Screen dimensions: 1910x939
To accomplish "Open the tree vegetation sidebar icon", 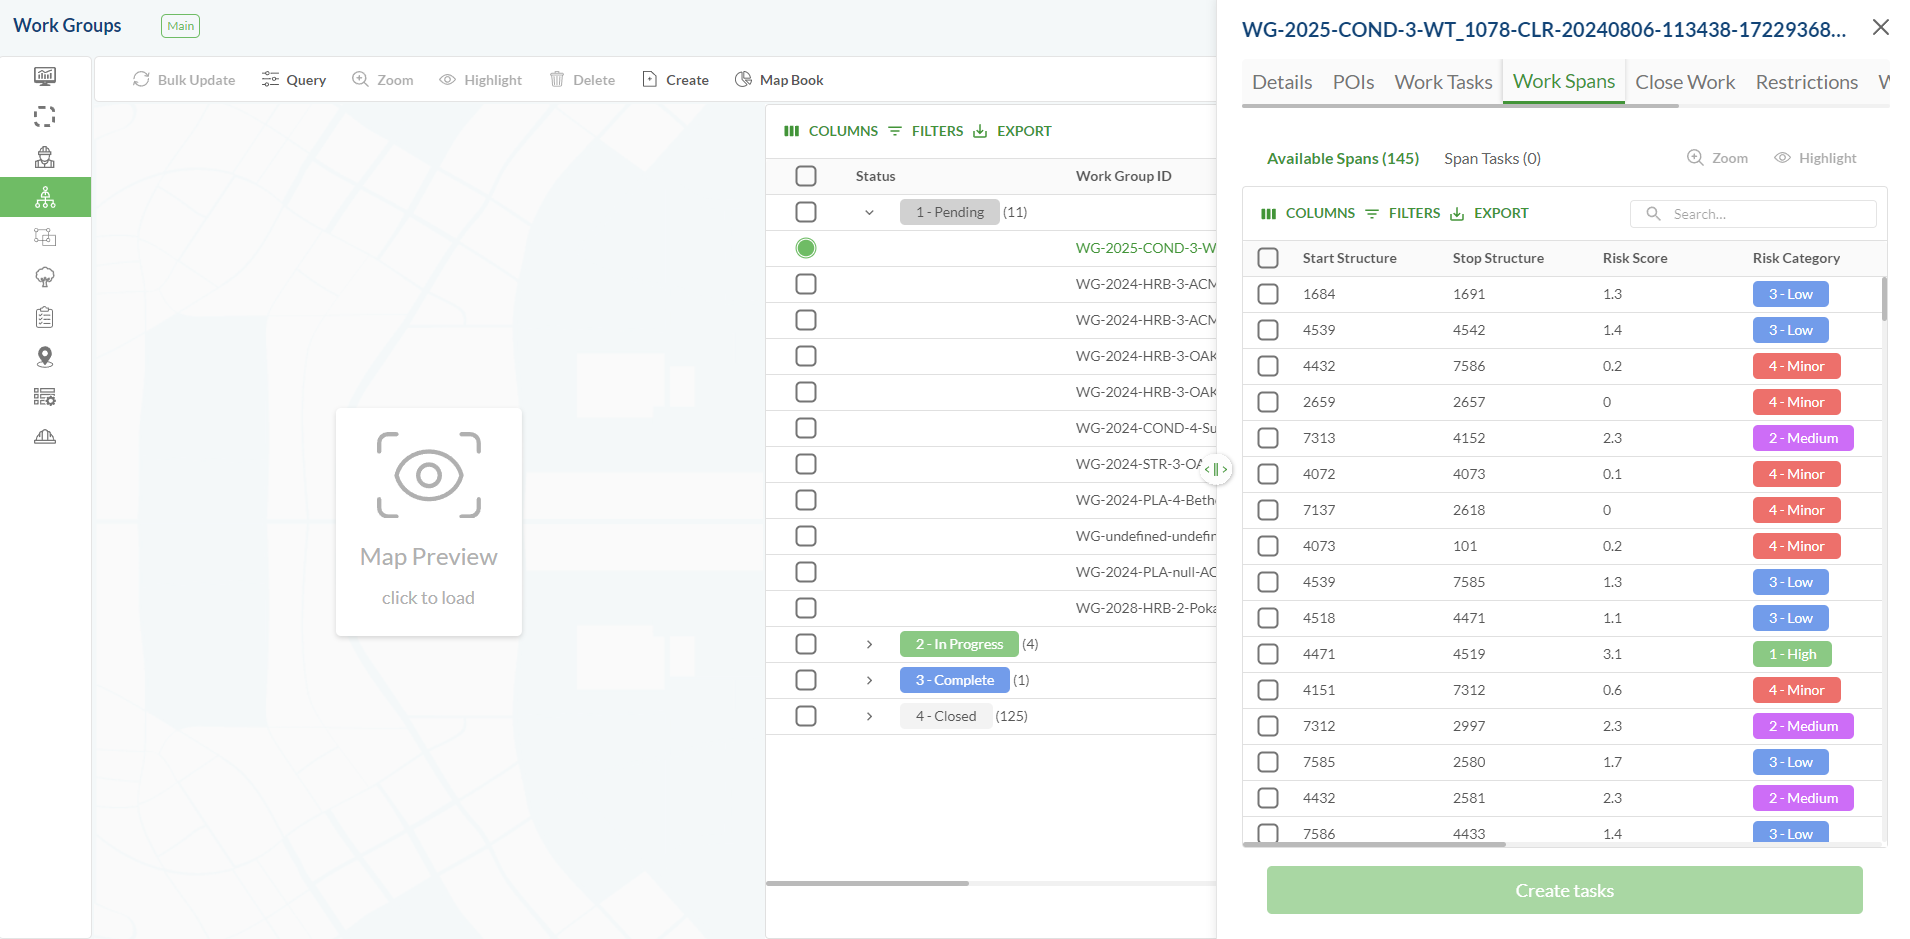I will pyautogui.click(x=45, y=277).
